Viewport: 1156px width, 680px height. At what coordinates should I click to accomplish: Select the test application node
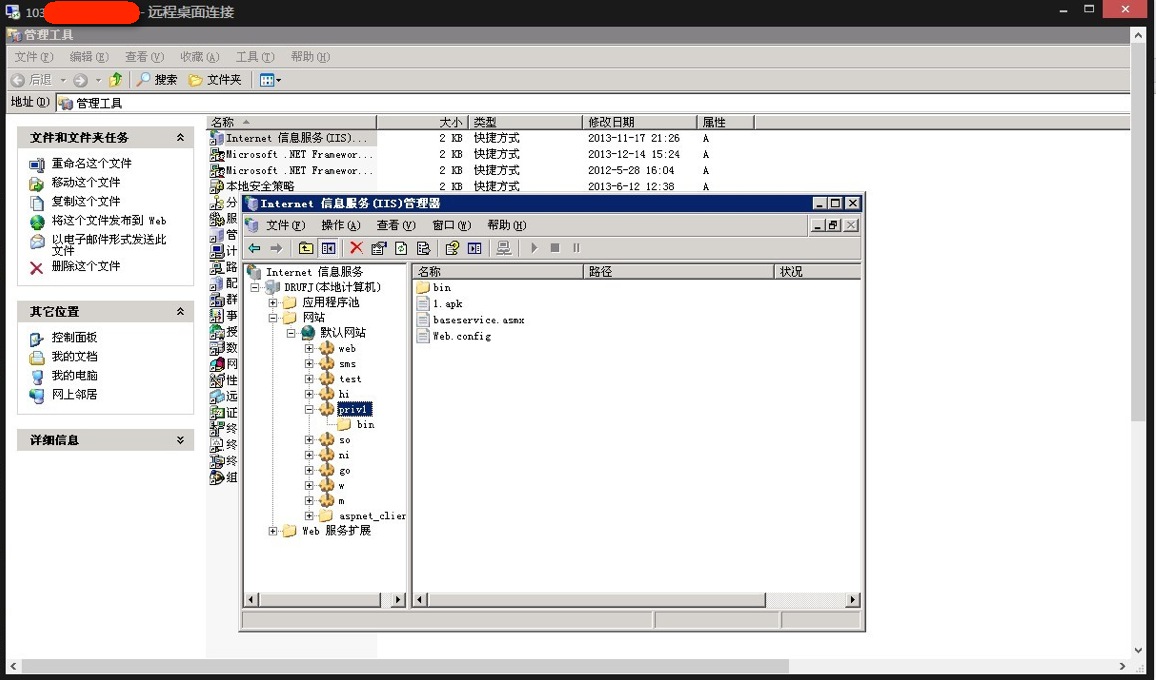341,379
